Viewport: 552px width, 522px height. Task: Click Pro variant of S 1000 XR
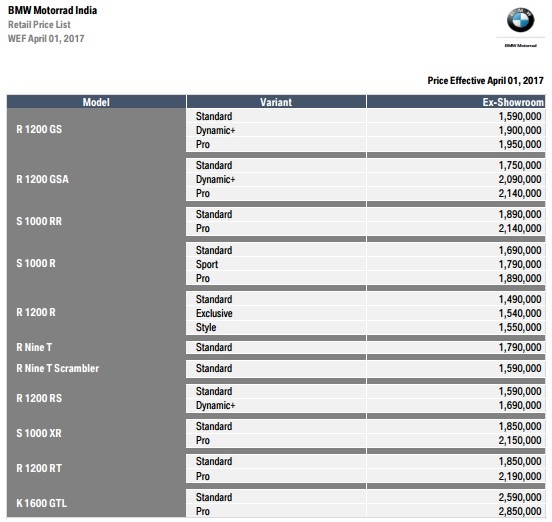(203, 440)
